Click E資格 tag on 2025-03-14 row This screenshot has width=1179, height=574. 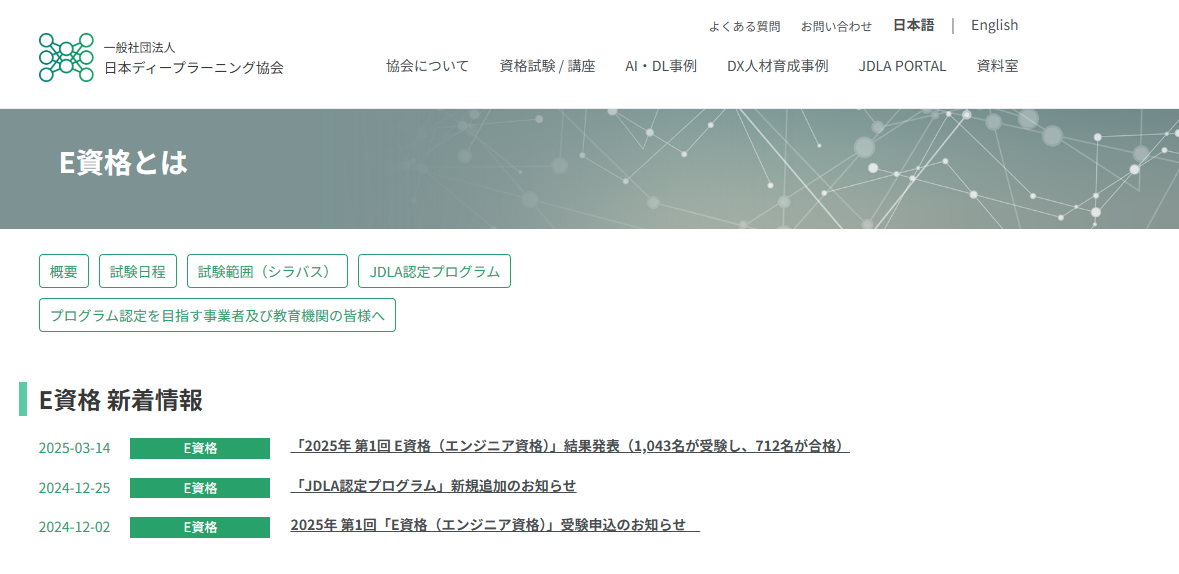point(200,448)
